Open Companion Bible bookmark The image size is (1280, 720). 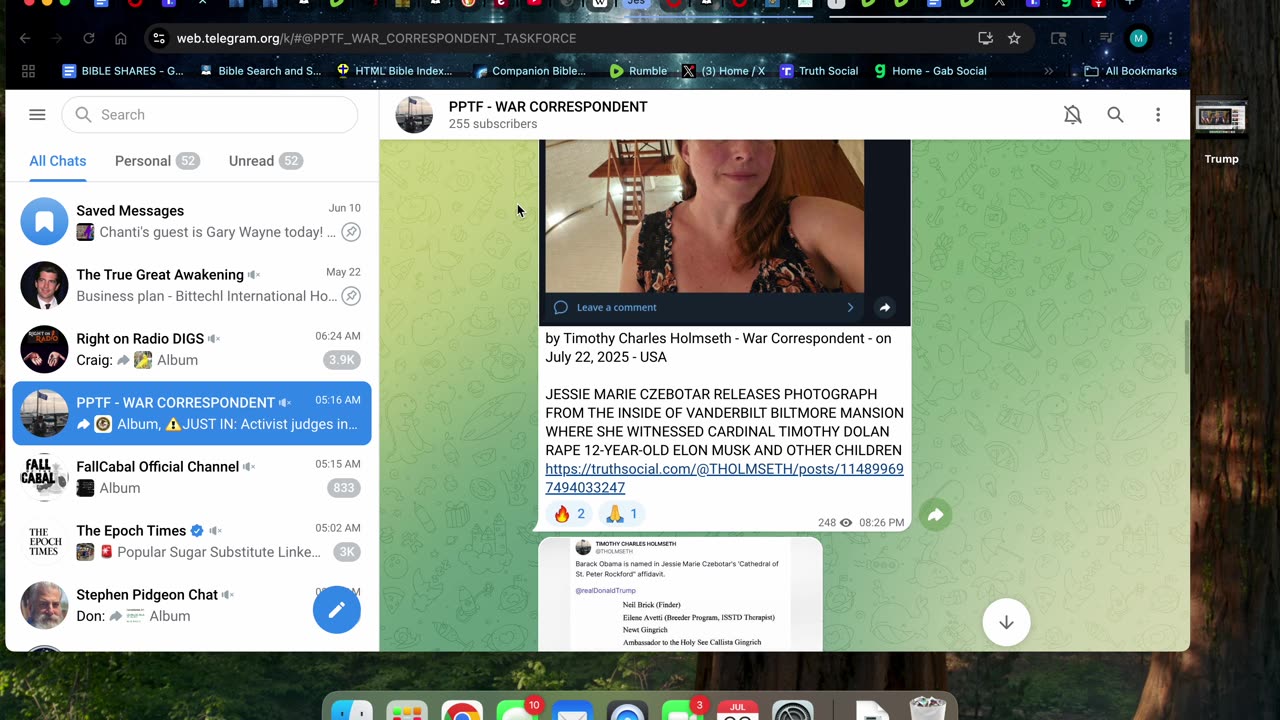pos(530,71)
